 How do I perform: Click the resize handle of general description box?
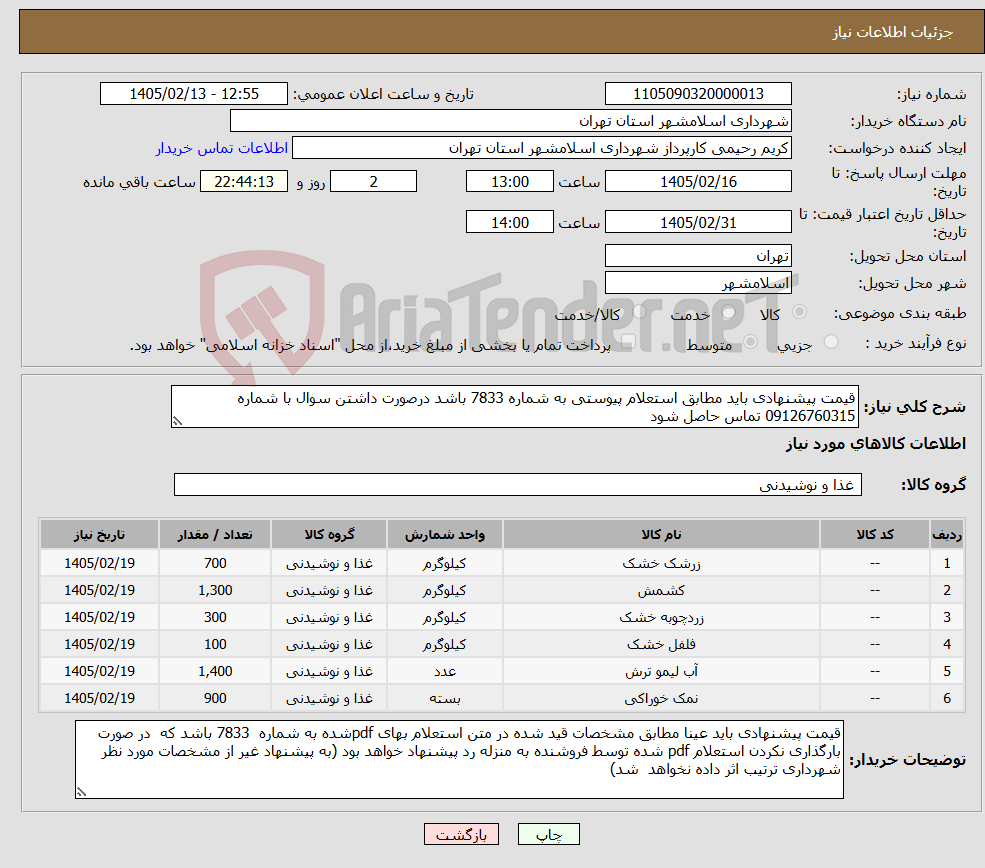click(x=177, y=421)
